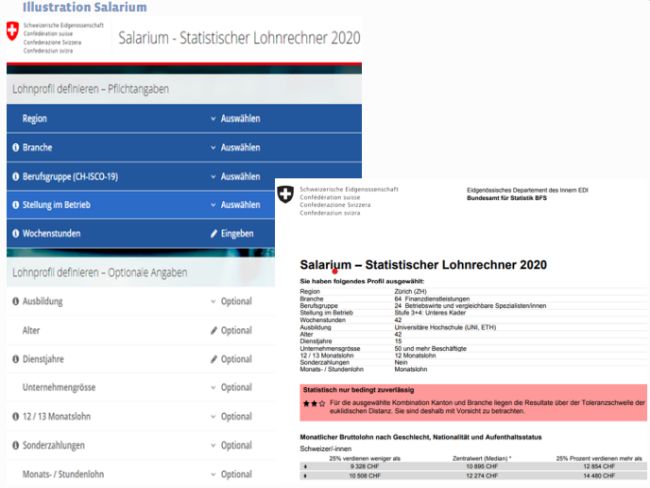Screen dimensions: 650x488
Task: Click the info icon beside Branche
Action: (15, 147)
